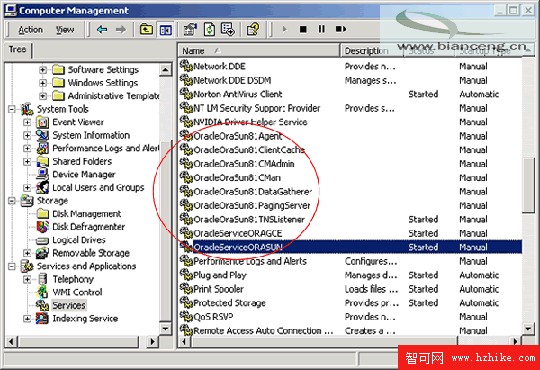540x370 pixels.
Task: Collapse the Storage node
Action: click(12, 201)
